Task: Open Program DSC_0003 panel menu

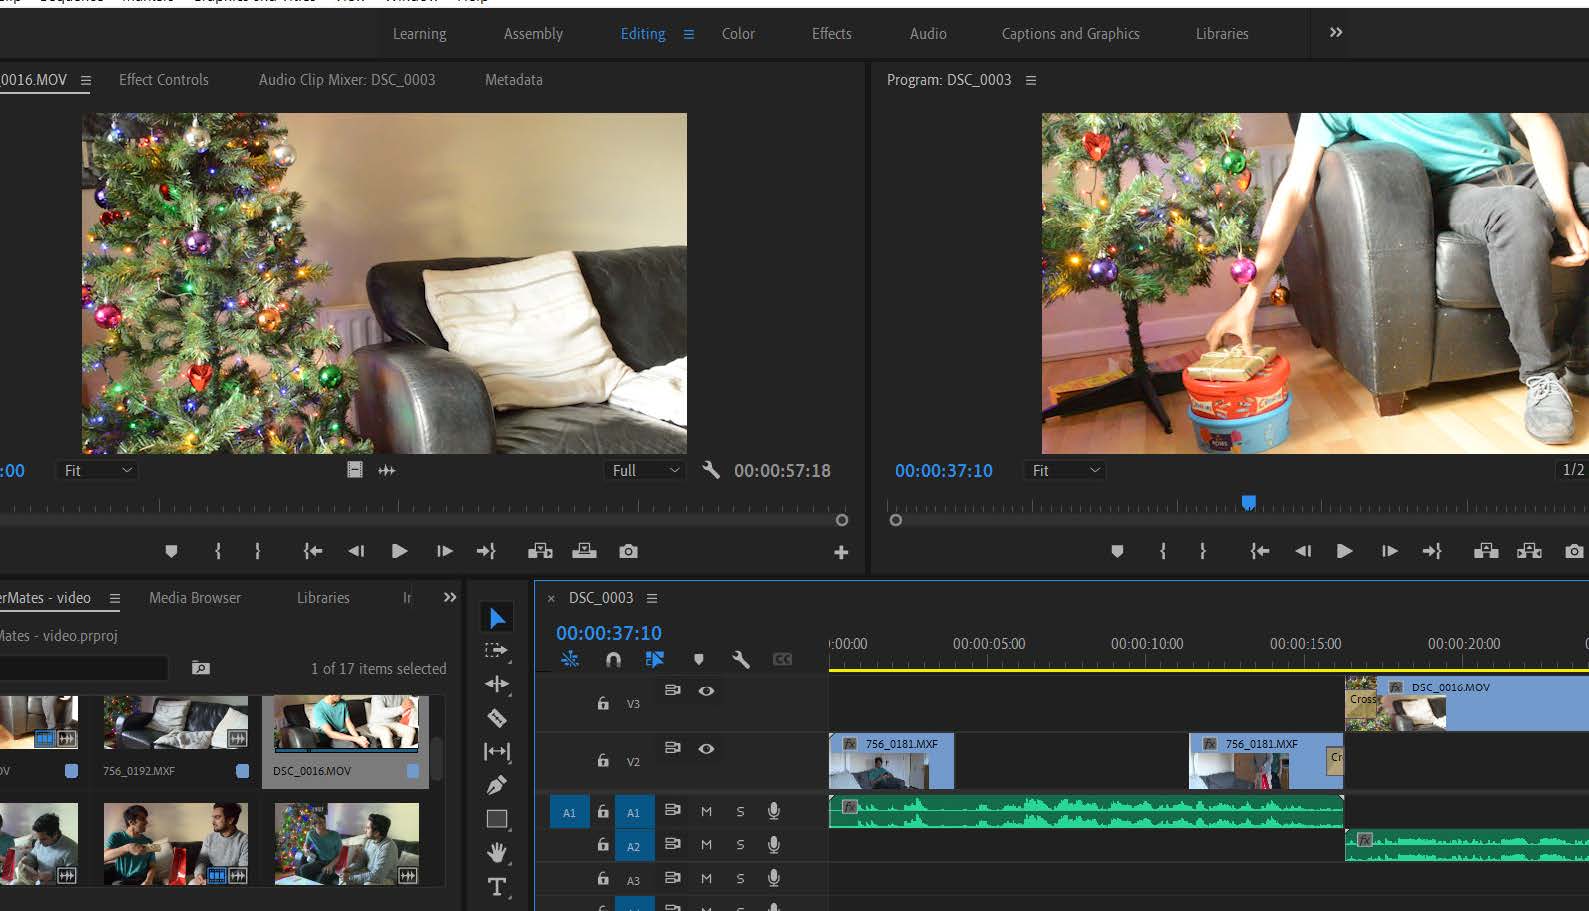Action: (x=1031, y=80)
